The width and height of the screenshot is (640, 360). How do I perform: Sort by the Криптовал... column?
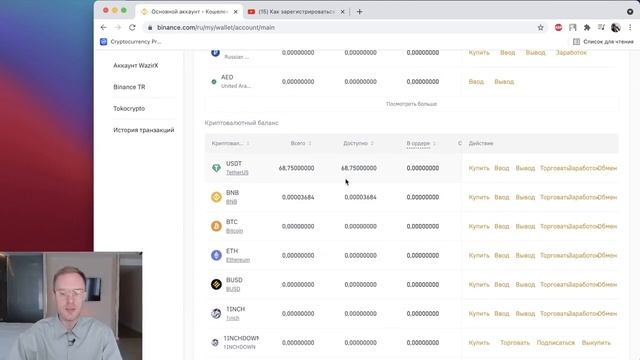point(231,143)
